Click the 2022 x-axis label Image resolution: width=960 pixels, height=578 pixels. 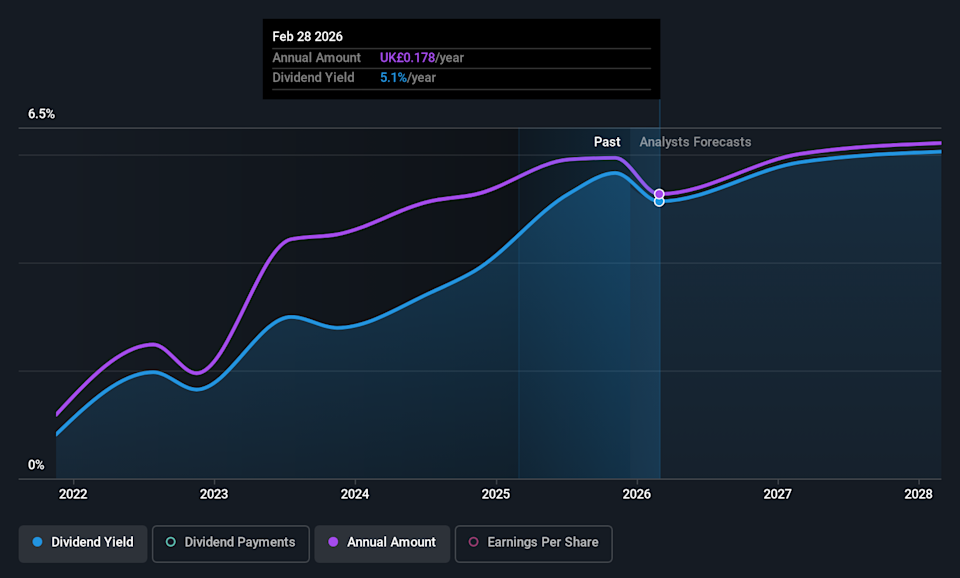[x=73, y=494]
